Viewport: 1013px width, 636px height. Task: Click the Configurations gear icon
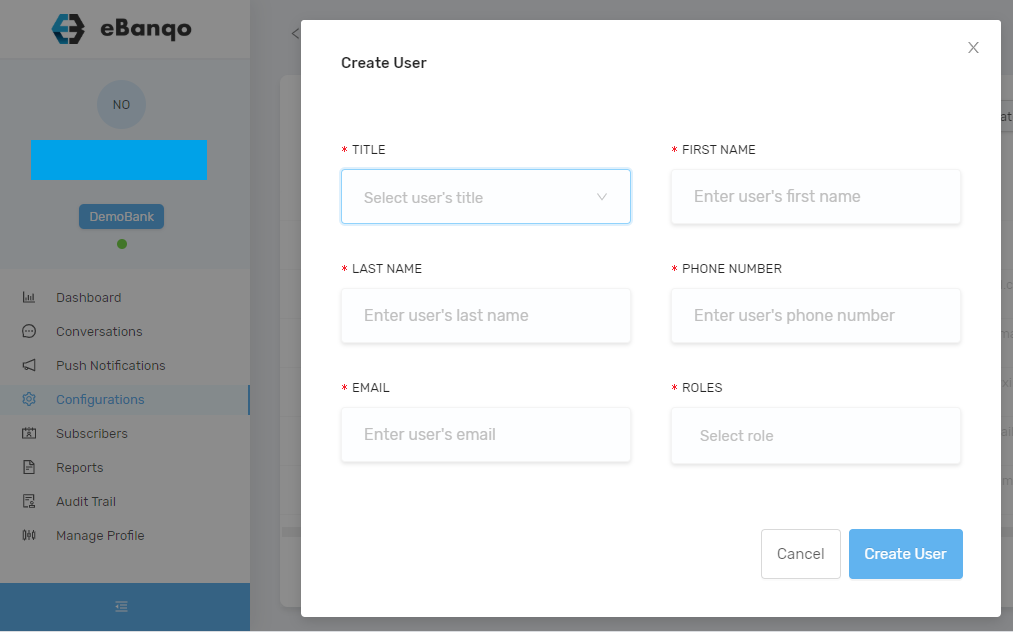[29, 399]
